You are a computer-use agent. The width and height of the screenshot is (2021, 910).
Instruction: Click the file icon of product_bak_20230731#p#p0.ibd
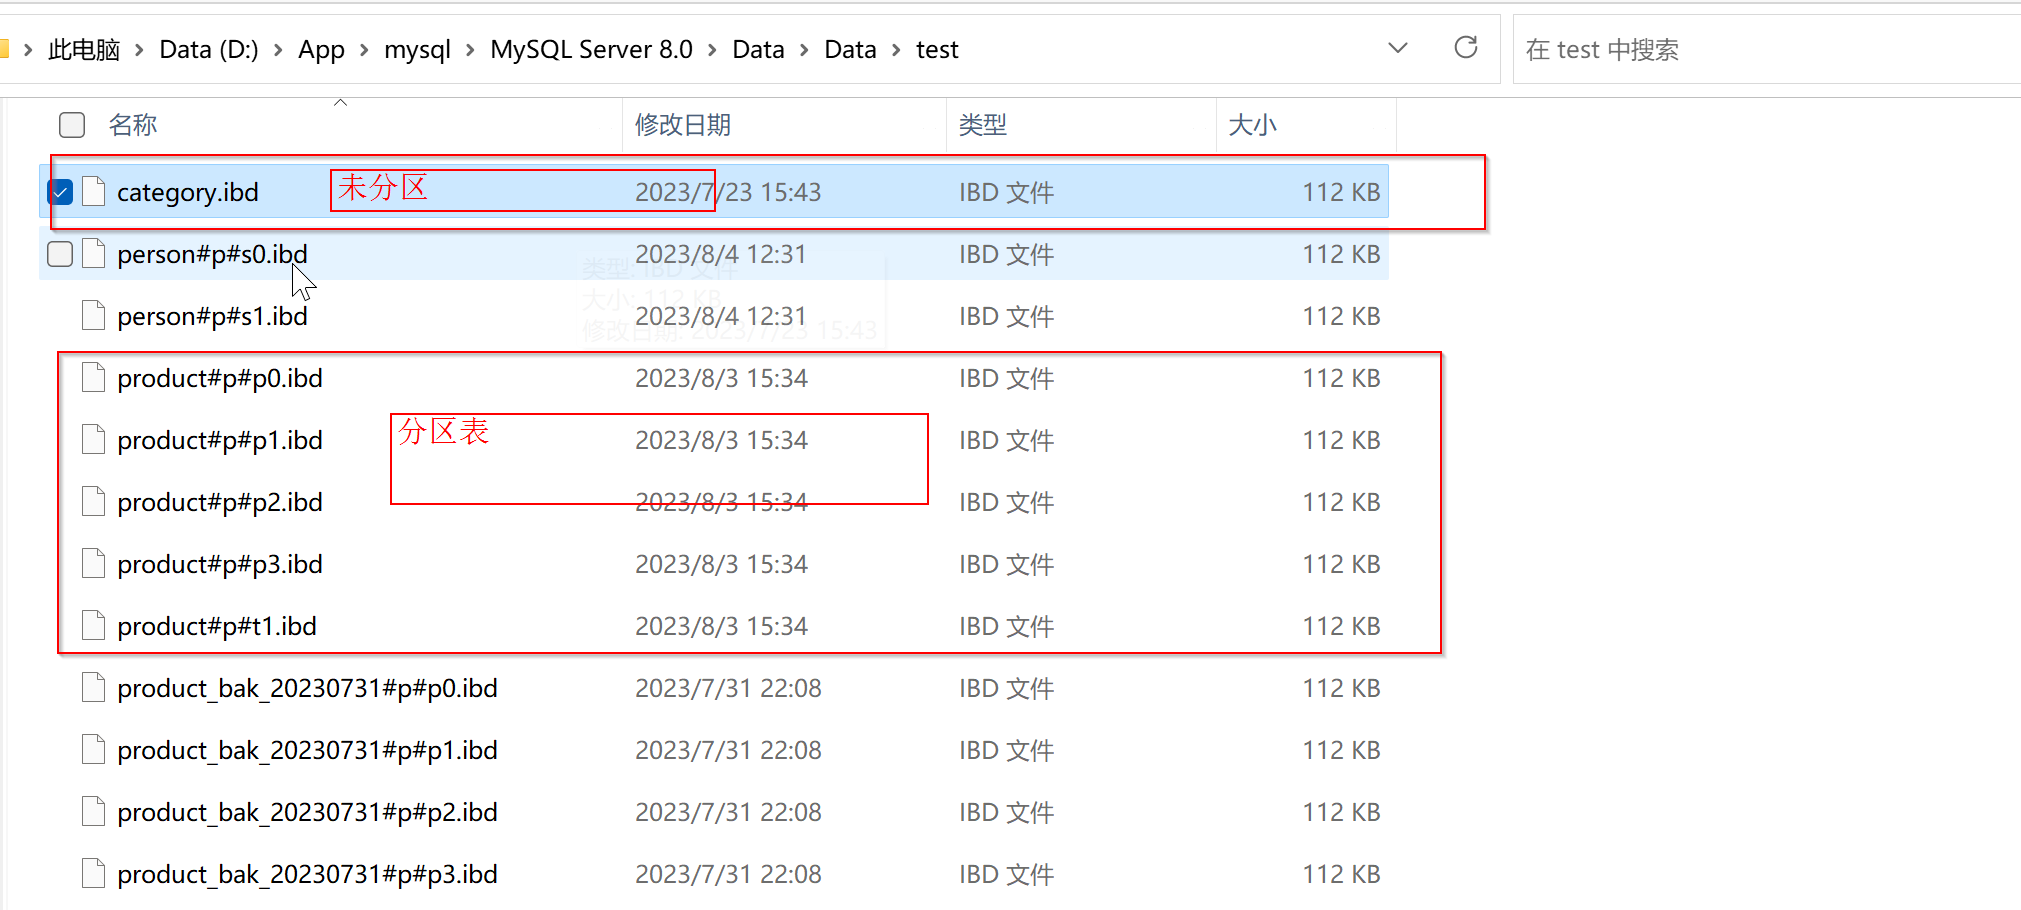click(93, 687)
